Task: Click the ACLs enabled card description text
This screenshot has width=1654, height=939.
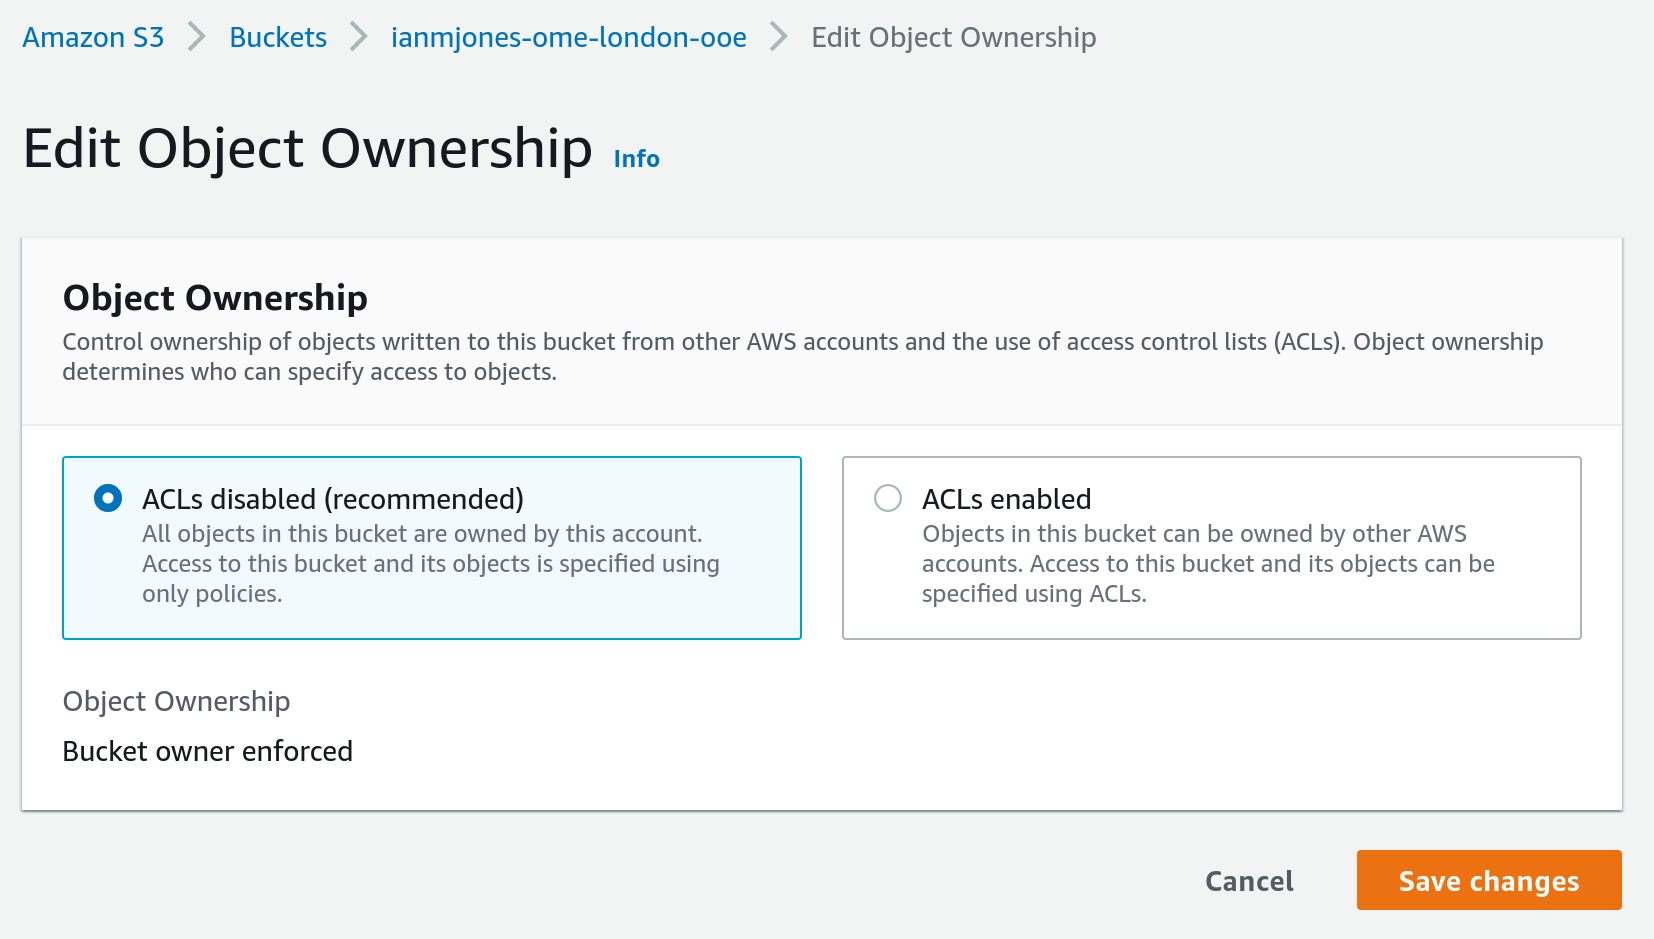Action: point(1207,563)
